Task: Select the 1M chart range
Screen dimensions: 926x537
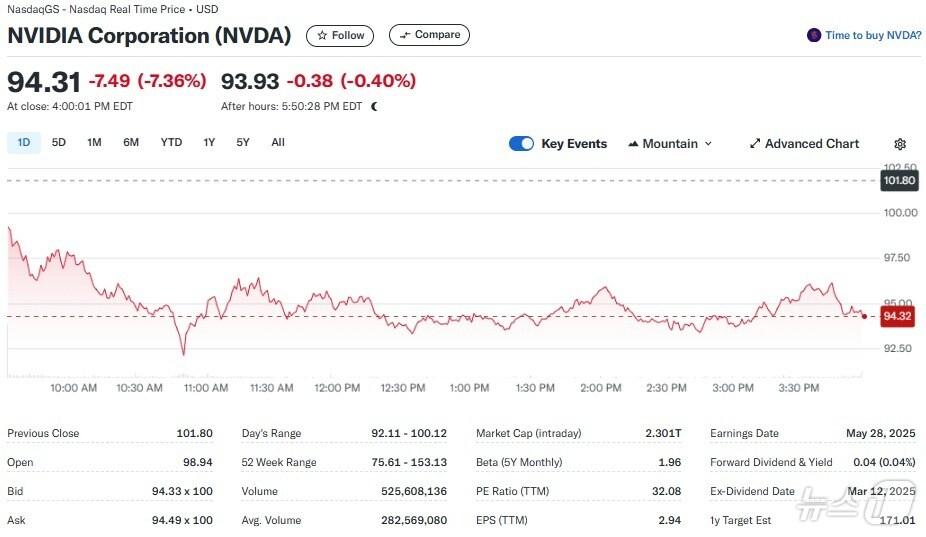Action: pyautogui.click(x=94, y=142)
